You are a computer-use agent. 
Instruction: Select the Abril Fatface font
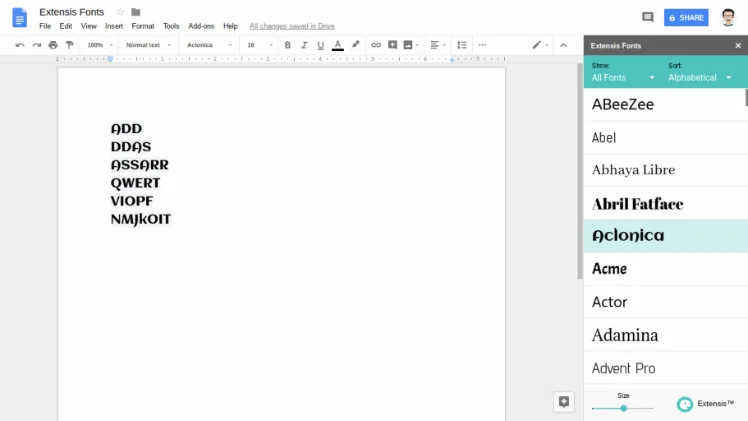tap(665, 204)
